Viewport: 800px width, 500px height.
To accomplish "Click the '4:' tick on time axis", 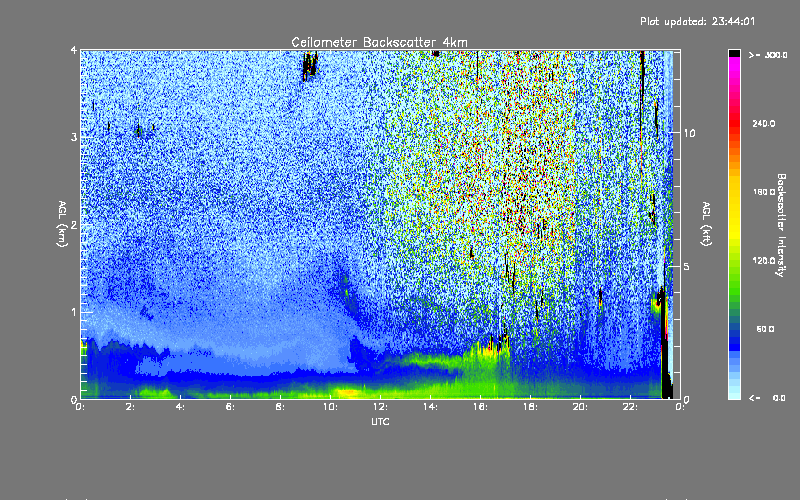I will pyautogui.click(x=181, y=407).
